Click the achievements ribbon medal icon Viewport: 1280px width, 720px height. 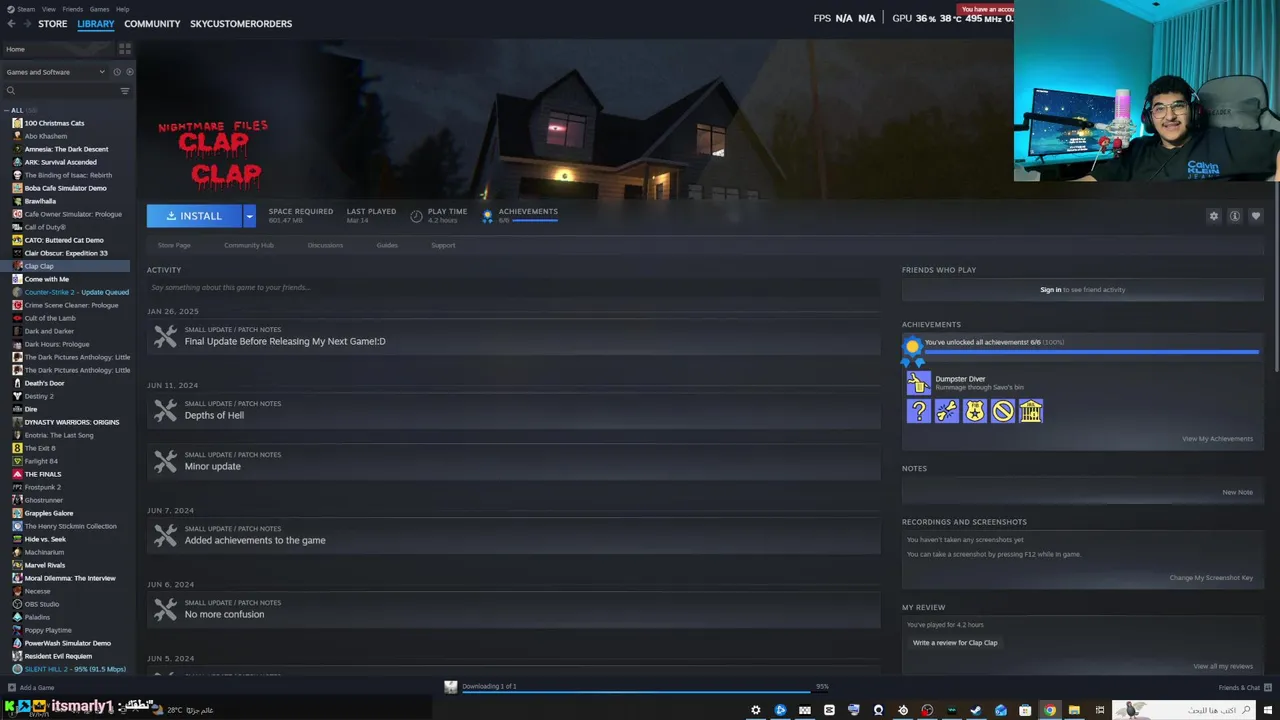[x=912, y=349]
